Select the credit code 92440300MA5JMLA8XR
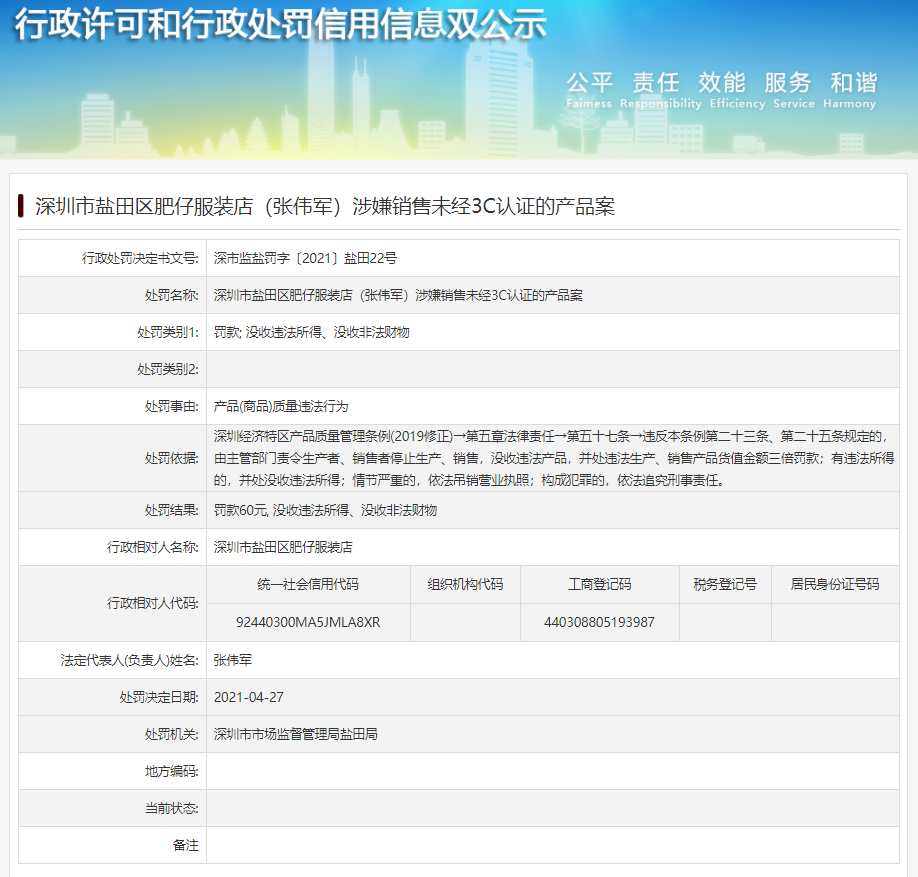This screenshot has width=918, height=877. pos(308,622)
